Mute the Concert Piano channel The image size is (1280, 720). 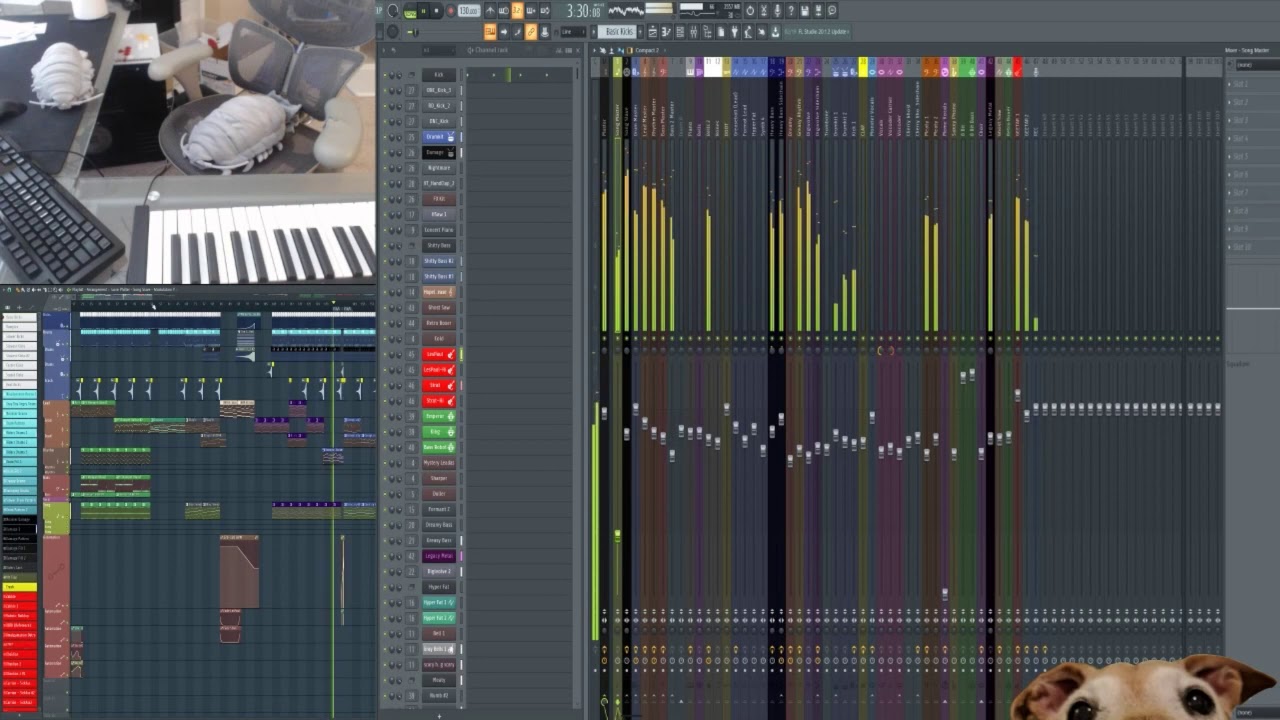pyautogui.click(x=387, y=230)
